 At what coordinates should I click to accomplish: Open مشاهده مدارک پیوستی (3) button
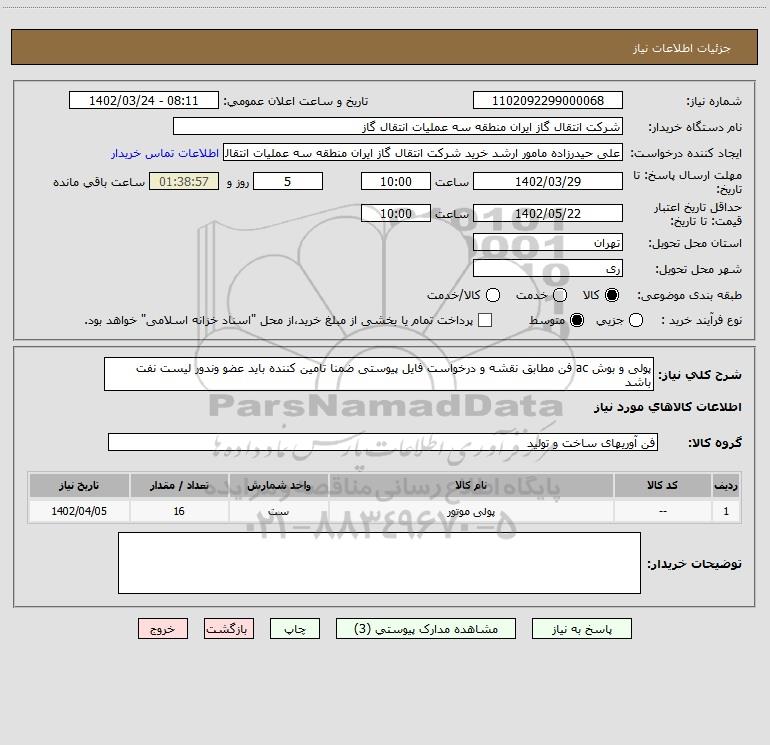(426, 629)
